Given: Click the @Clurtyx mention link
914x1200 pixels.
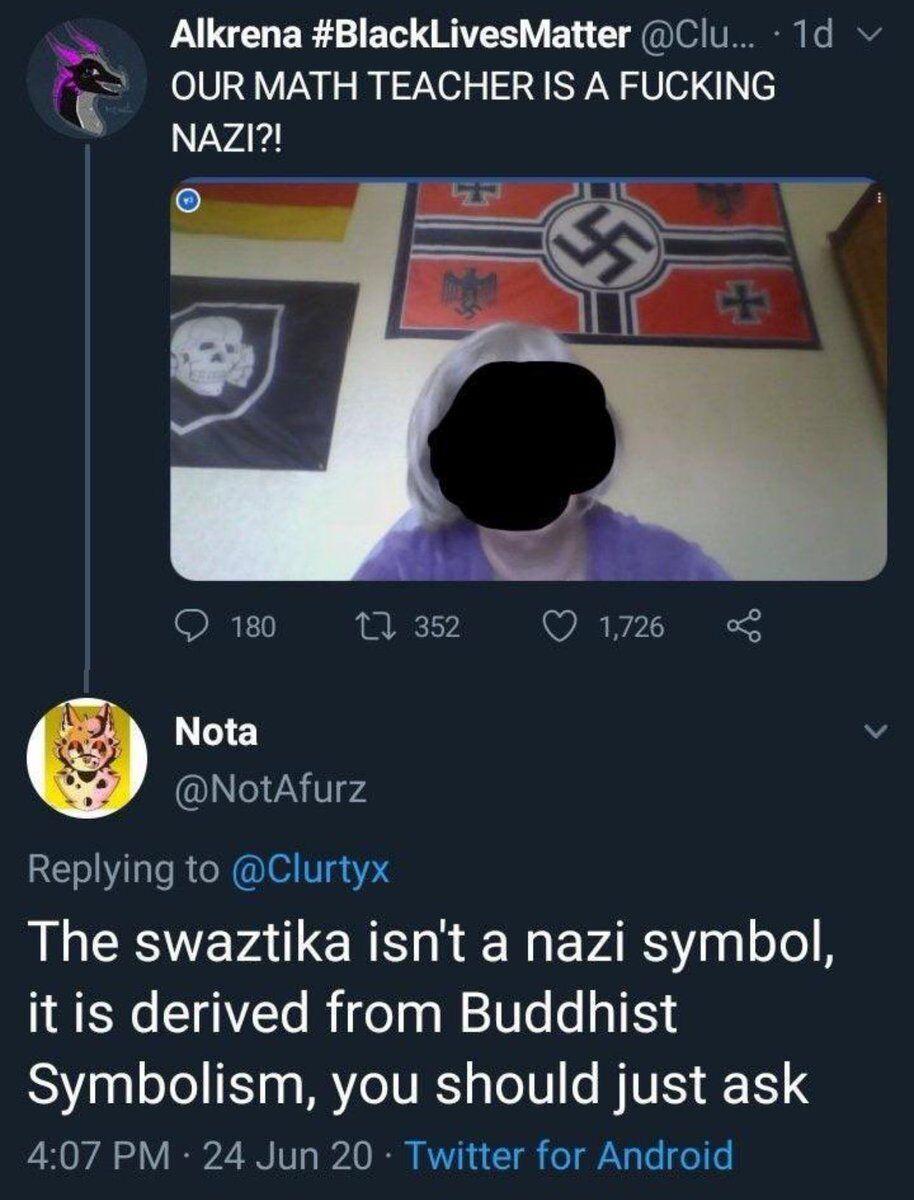Looking at the screenshot, I should [310, 869].
